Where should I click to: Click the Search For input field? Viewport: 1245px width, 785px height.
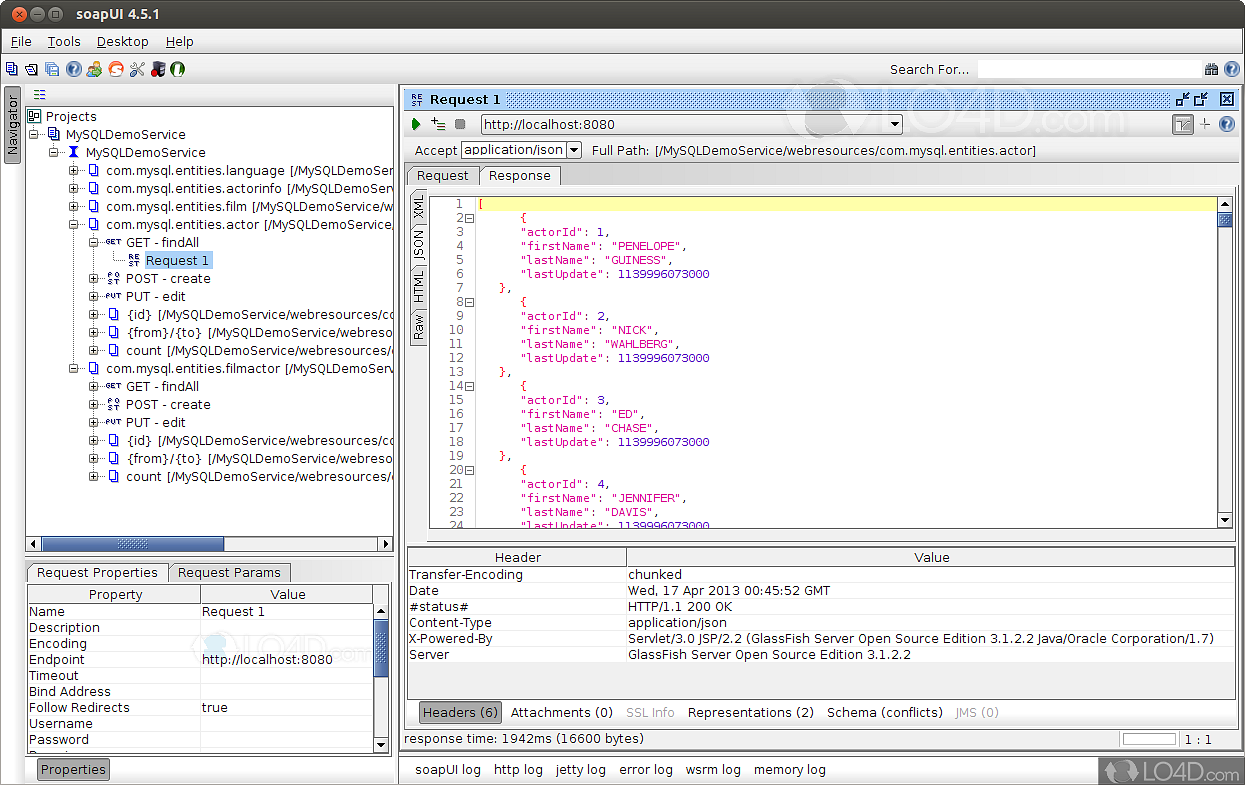click(x=1088, y=69)
